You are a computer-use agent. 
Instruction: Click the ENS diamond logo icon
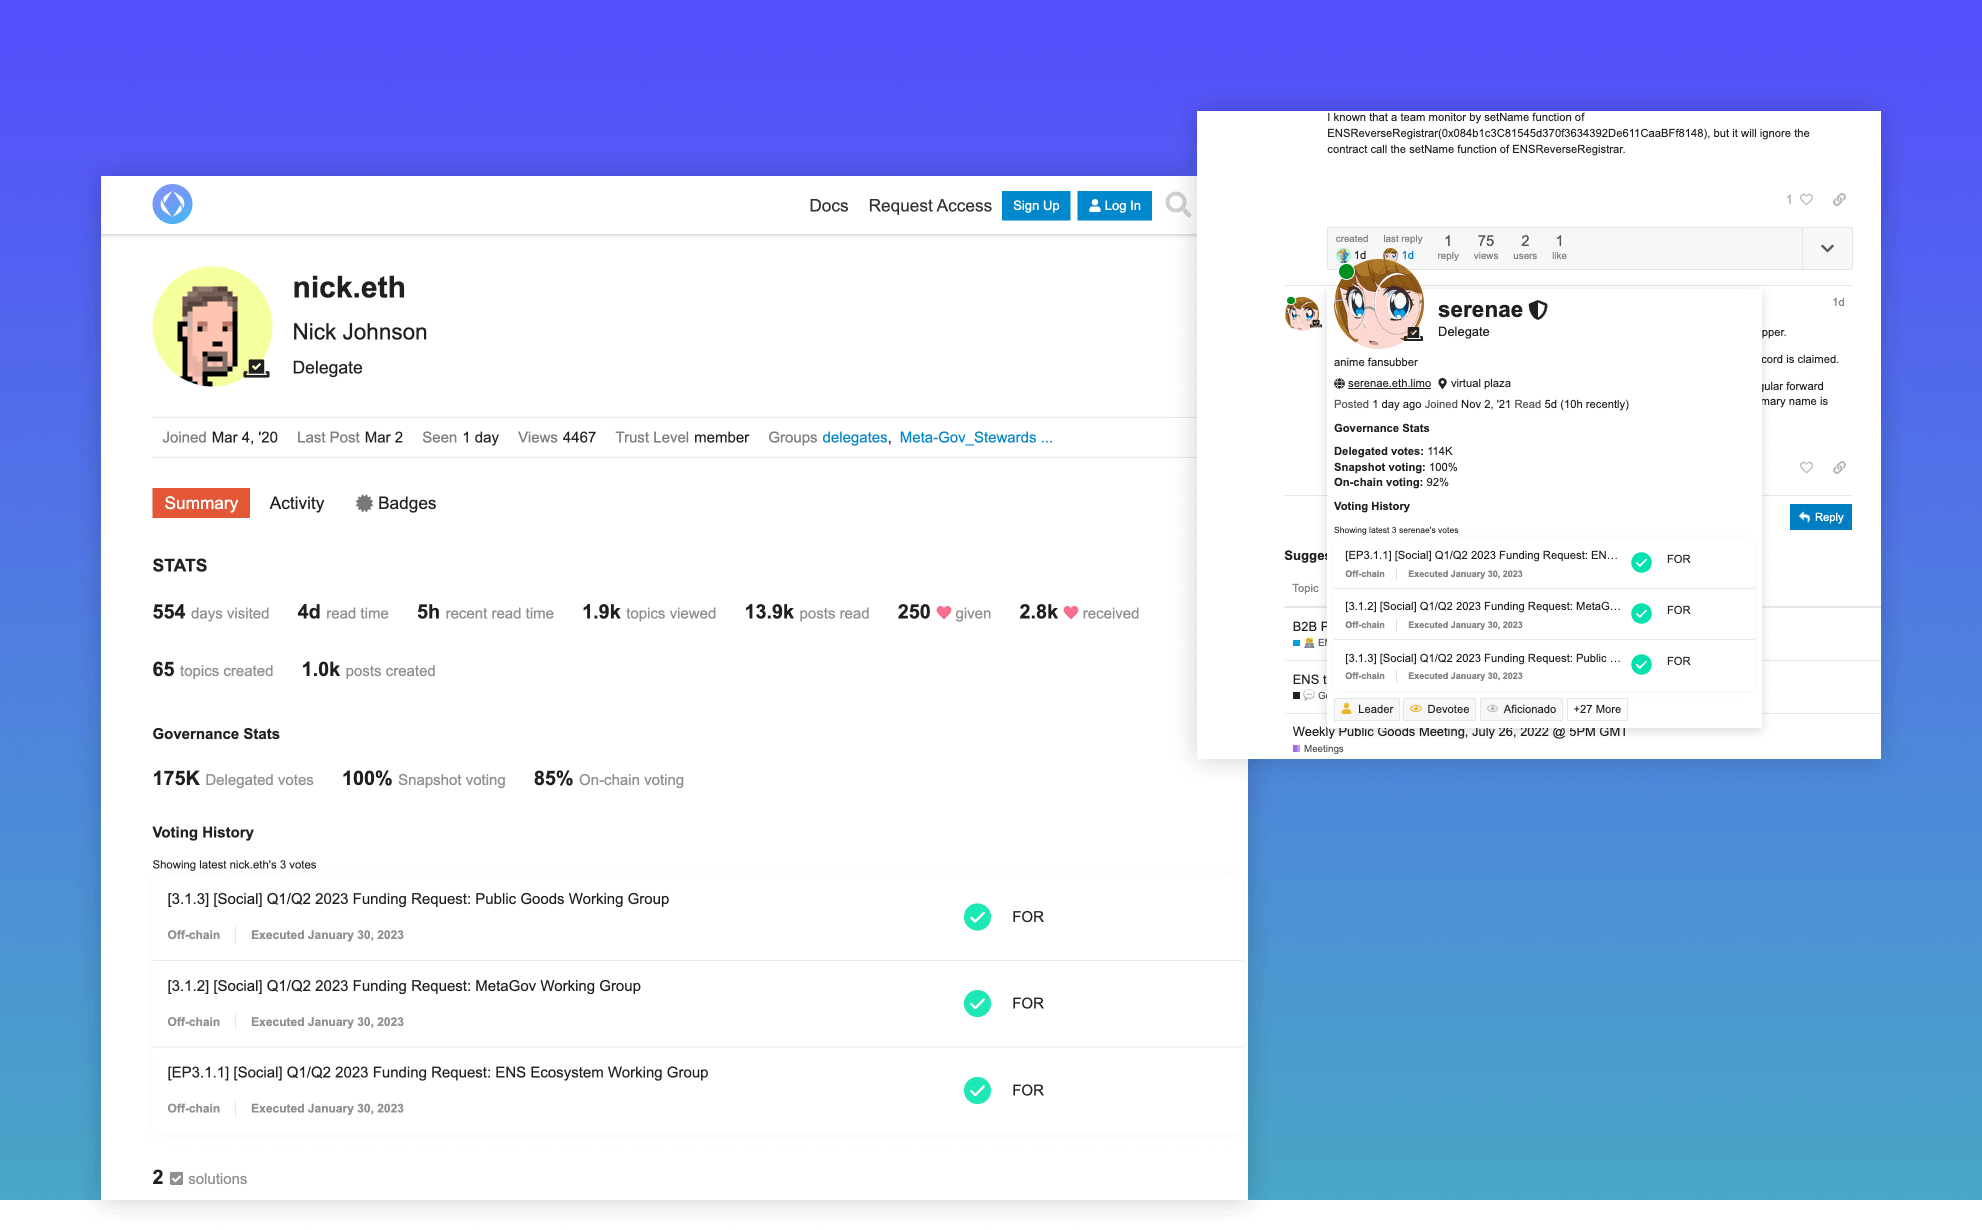click(173, 205)
